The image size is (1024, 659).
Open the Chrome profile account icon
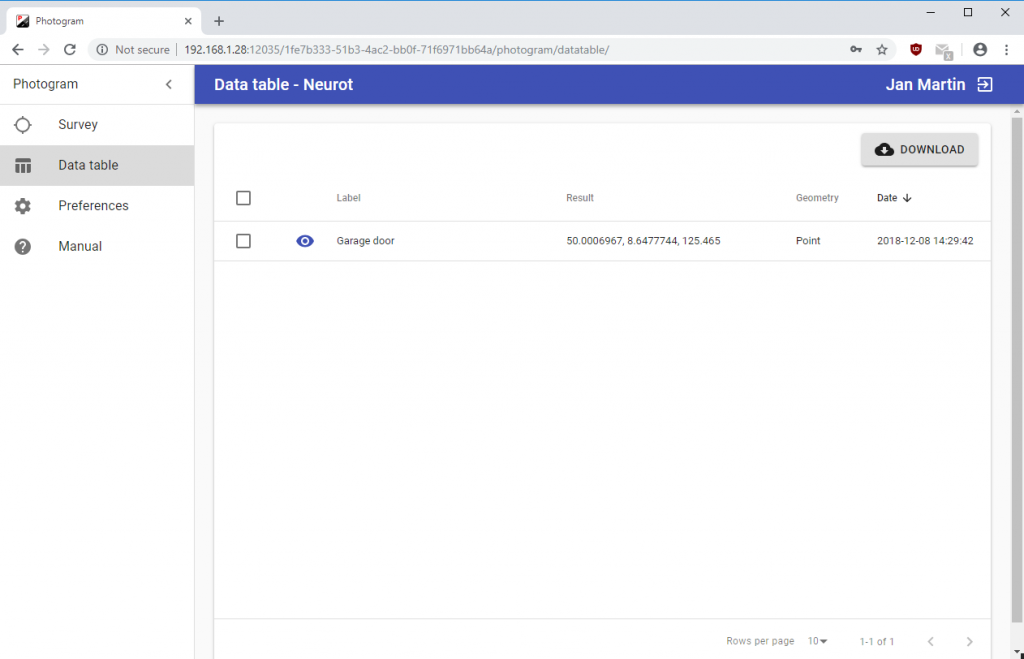980,49
